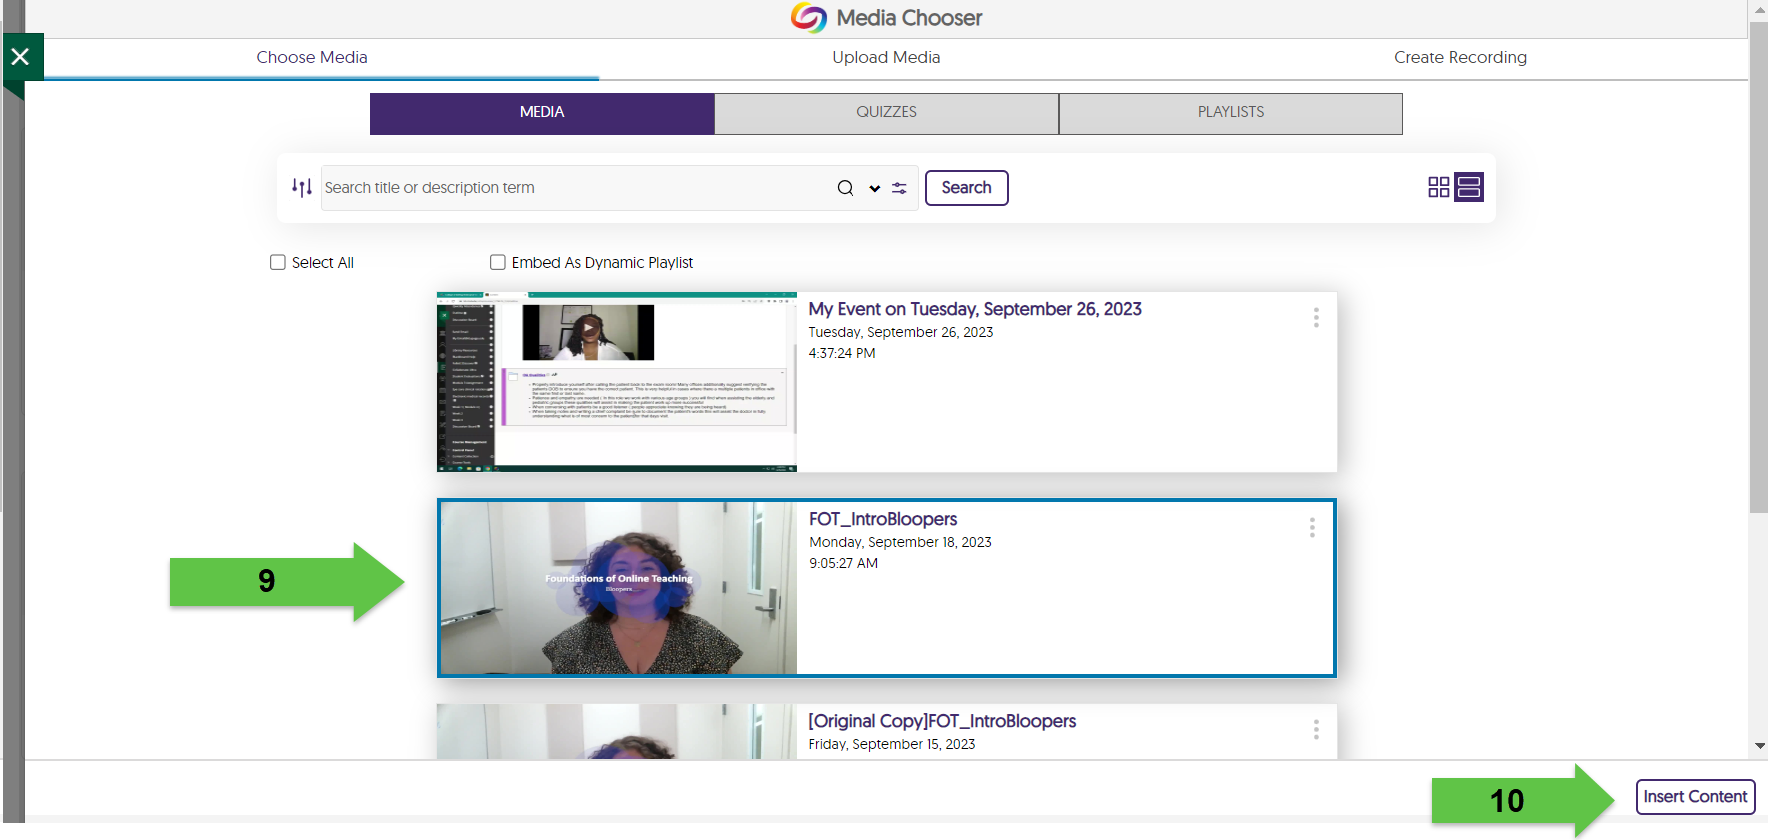1768x840 pixels.
Task: Select the FOT_IntroBloopers video thumbnail
Action: tap(619, 588)
